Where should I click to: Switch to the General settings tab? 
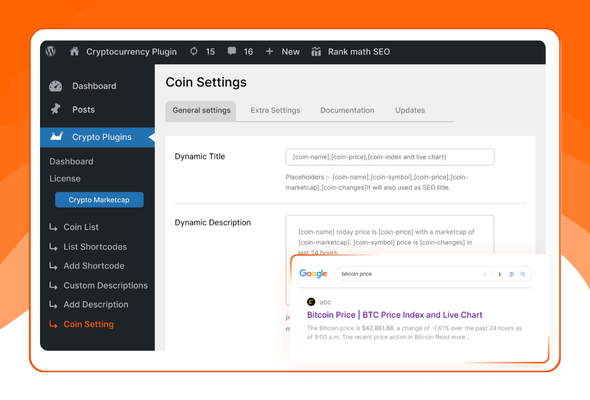201,111
